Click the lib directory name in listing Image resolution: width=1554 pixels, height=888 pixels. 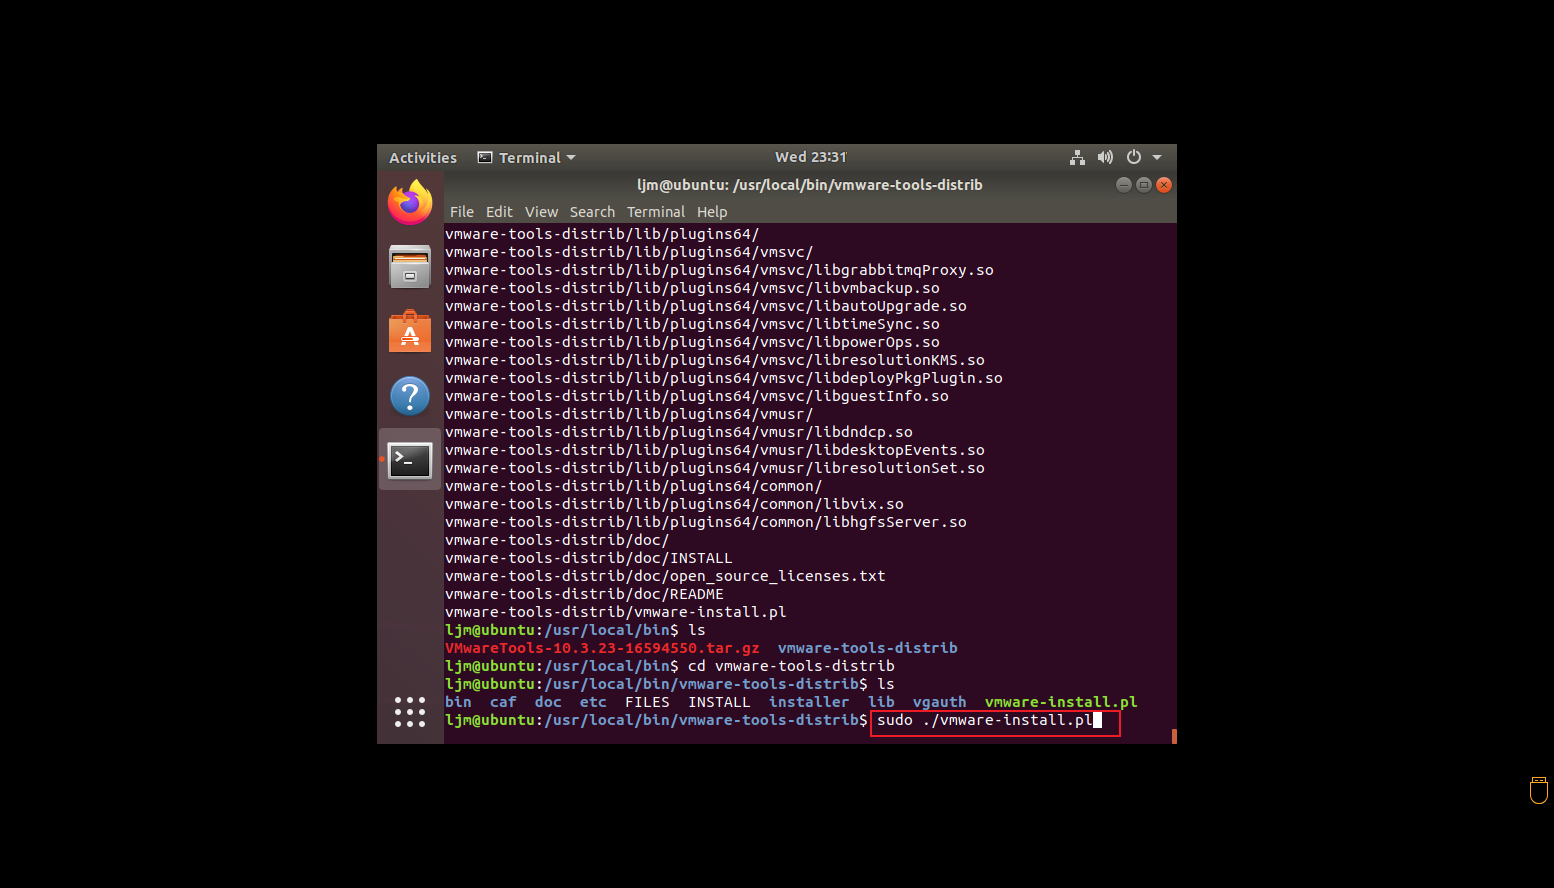(x=881, y=702)
